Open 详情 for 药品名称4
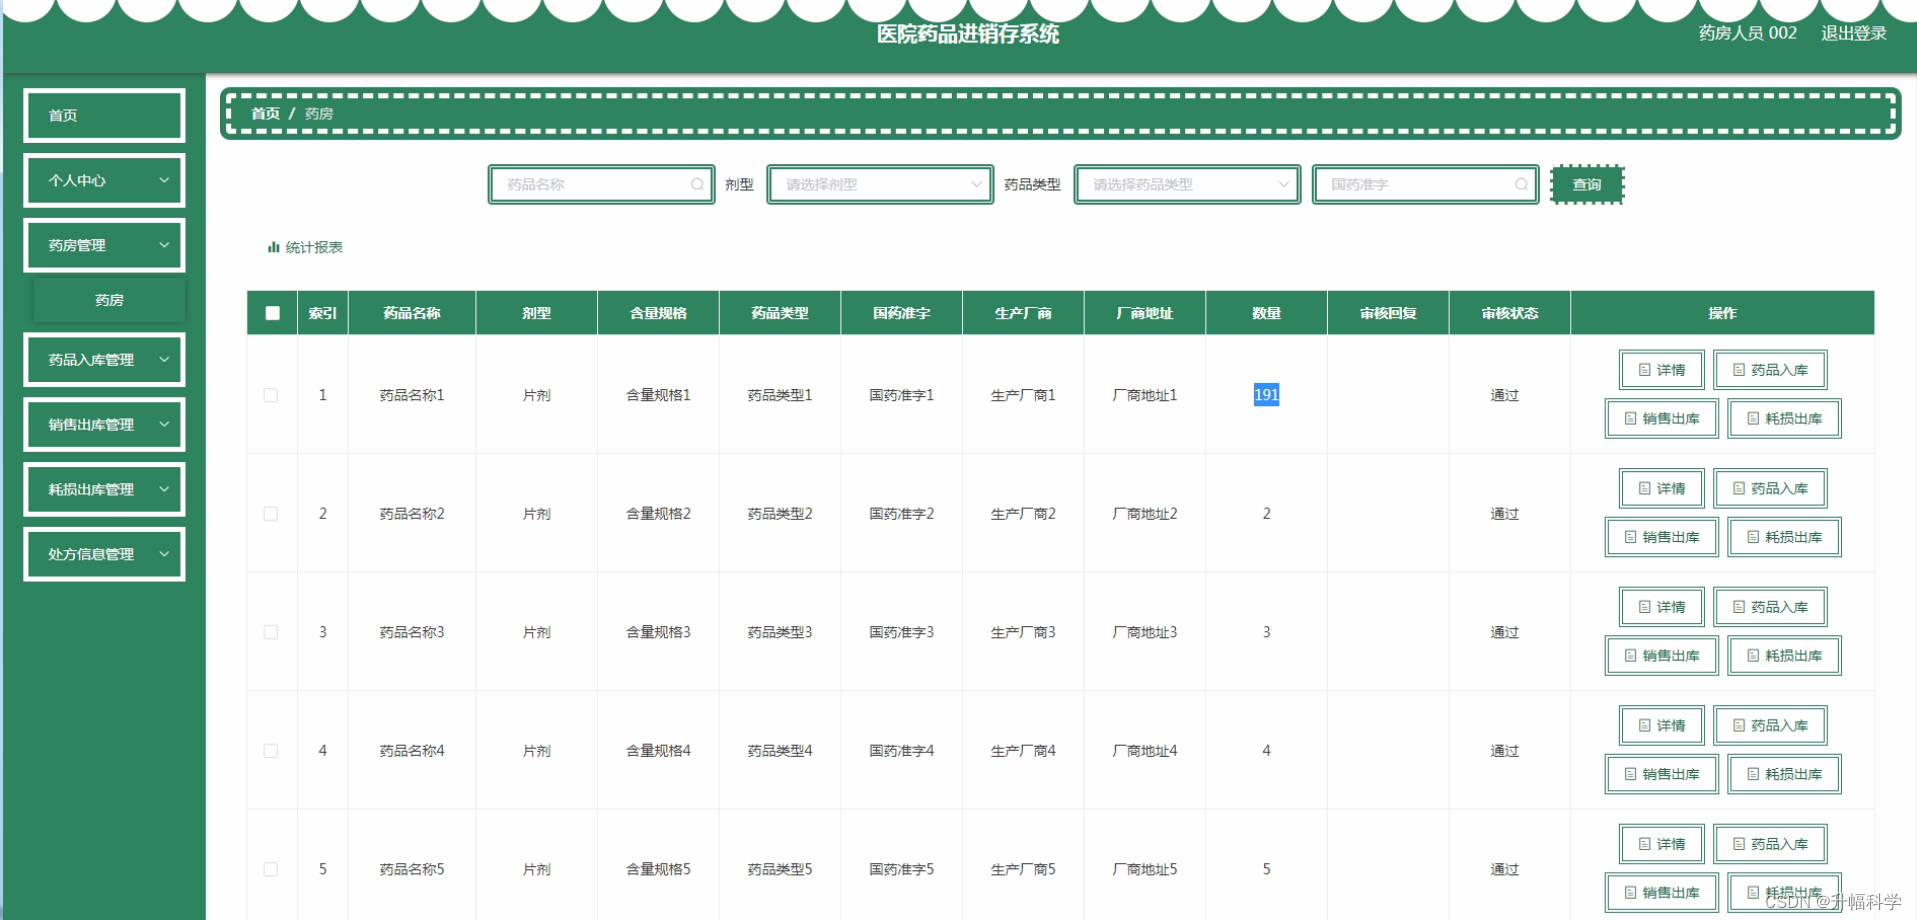 click(x=1660, y=725)
